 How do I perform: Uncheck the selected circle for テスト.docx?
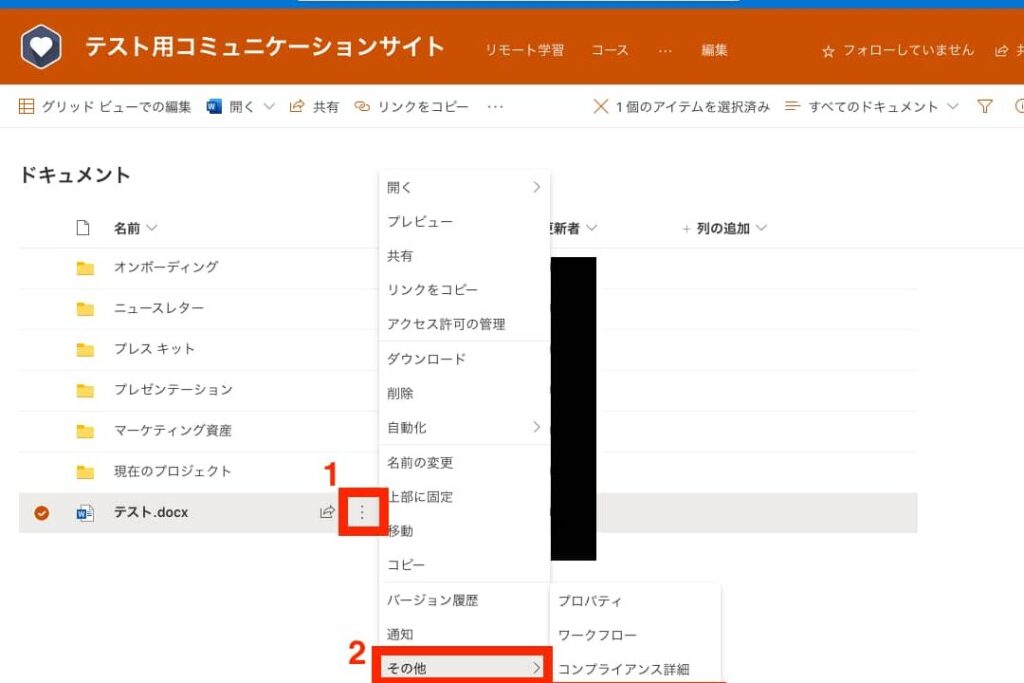[x=41, y=513]
